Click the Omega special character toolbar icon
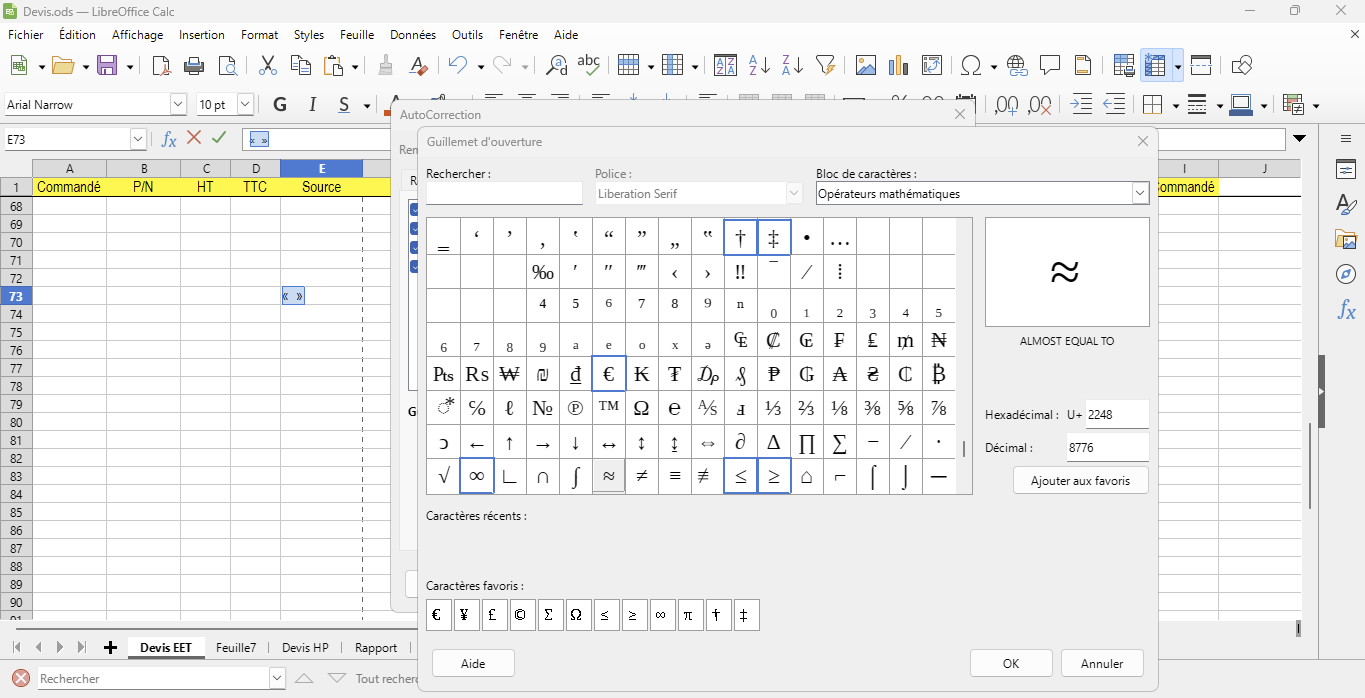Image resolution: width=1365 pixels, height=698 pixels. 970,66
